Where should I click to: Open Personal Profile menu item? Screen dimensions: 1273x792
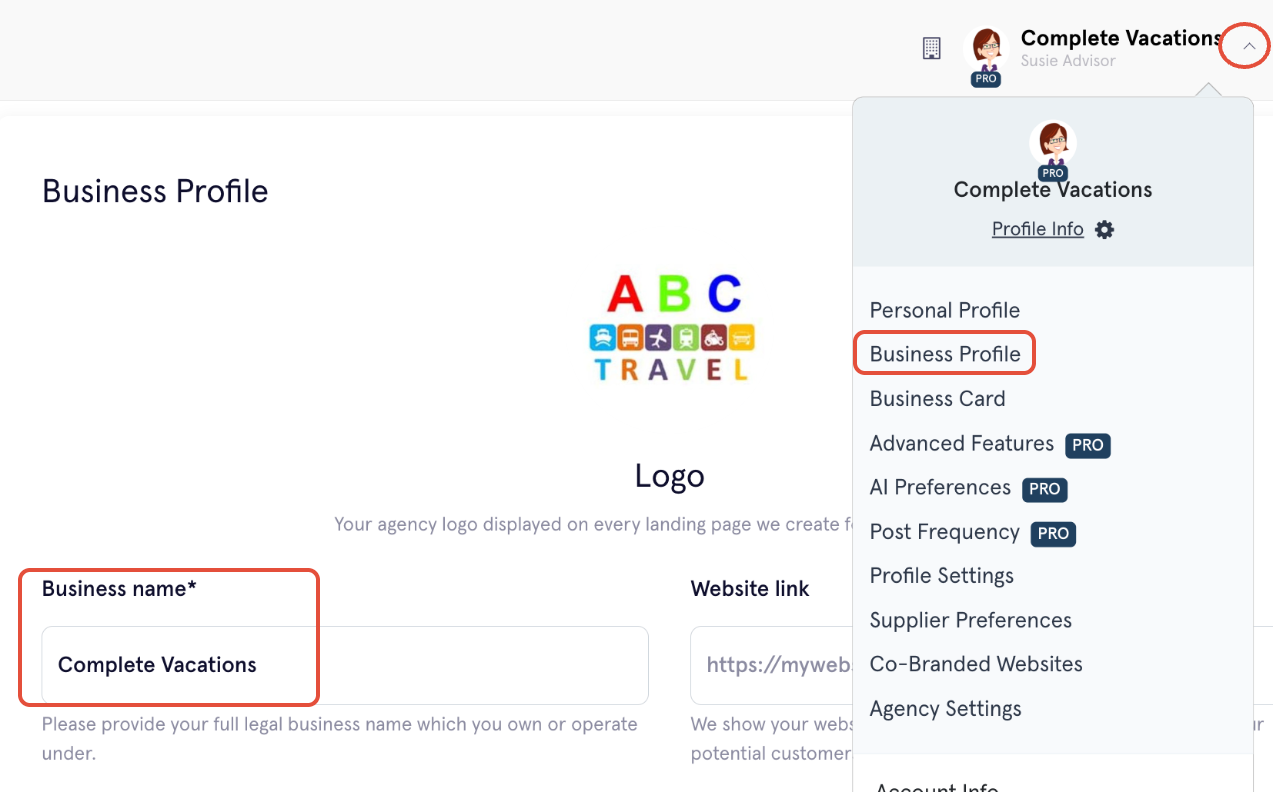[x=945, y=310]
